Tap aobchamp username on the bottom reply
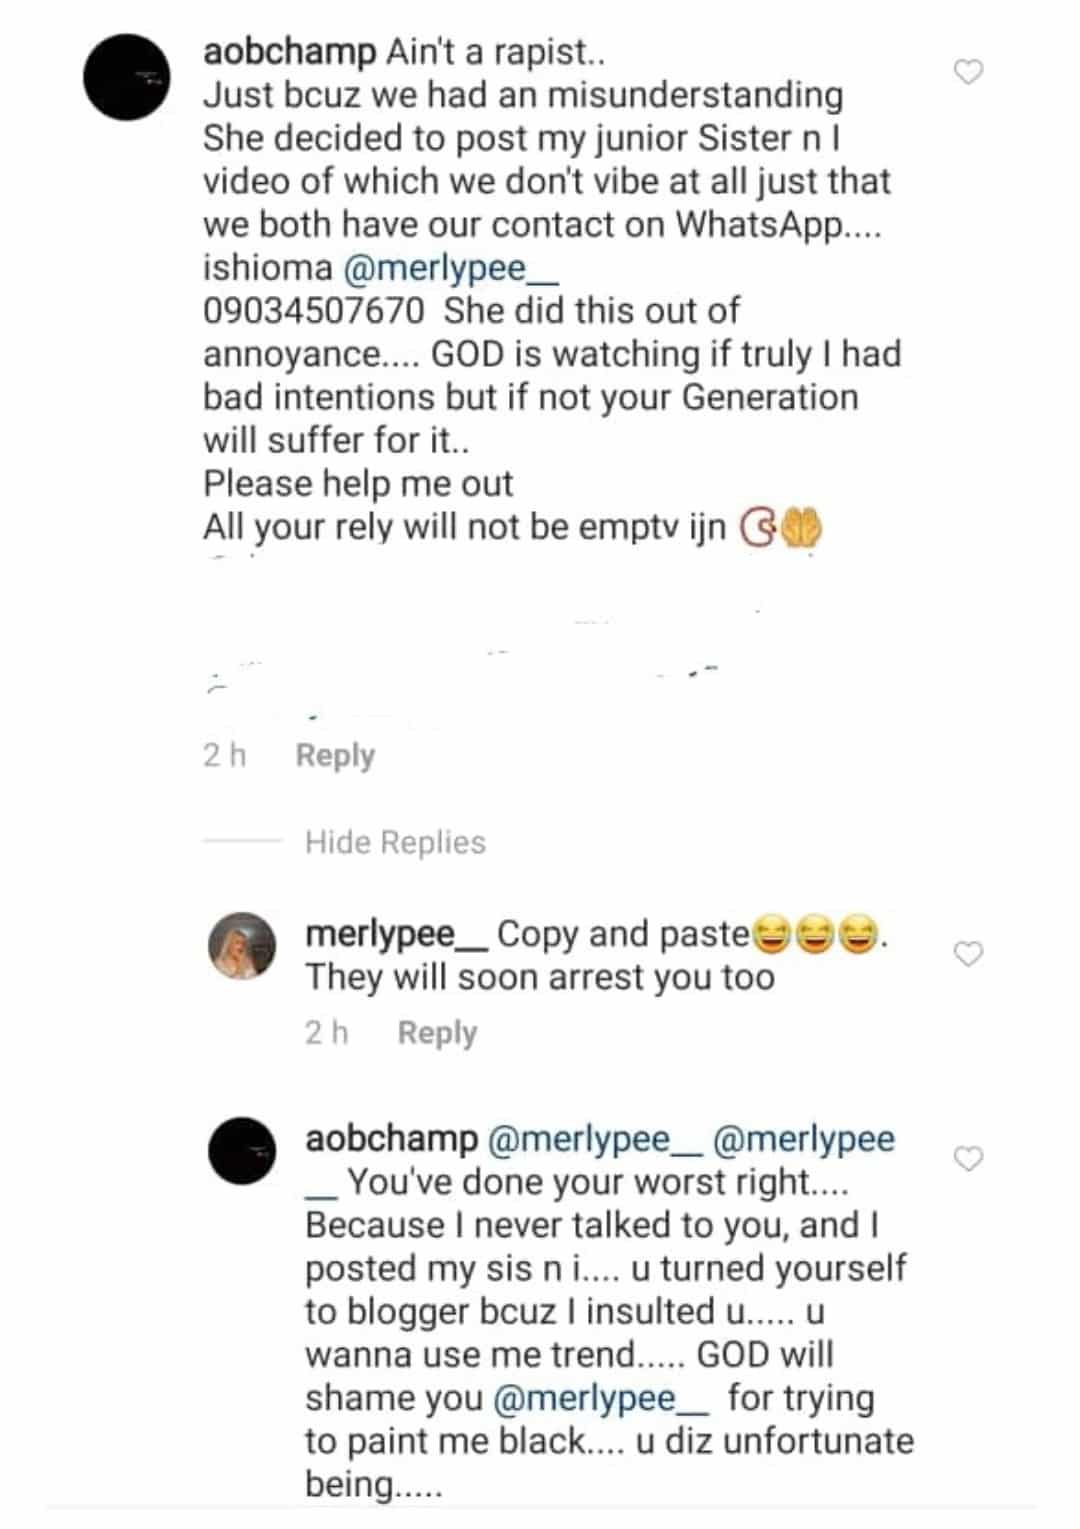 [x=391, y=1138]
